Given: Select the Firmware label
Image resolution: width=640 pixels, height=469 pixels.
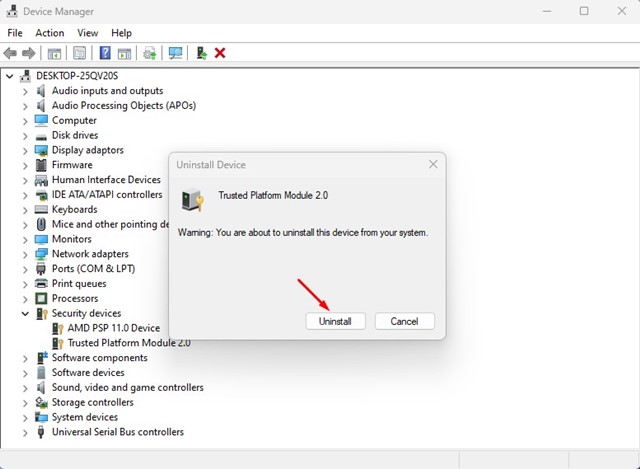Looking at the screenshot, I should coord(72,165).
